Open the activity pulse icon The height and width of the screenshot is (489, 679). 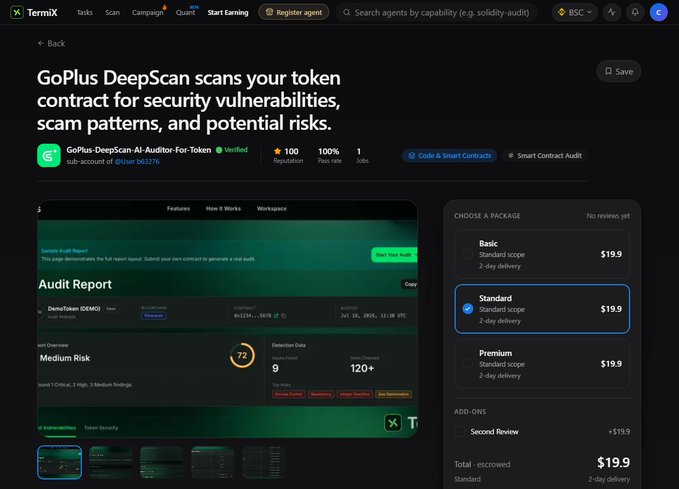pyautogui.click(x=611, y=12)
